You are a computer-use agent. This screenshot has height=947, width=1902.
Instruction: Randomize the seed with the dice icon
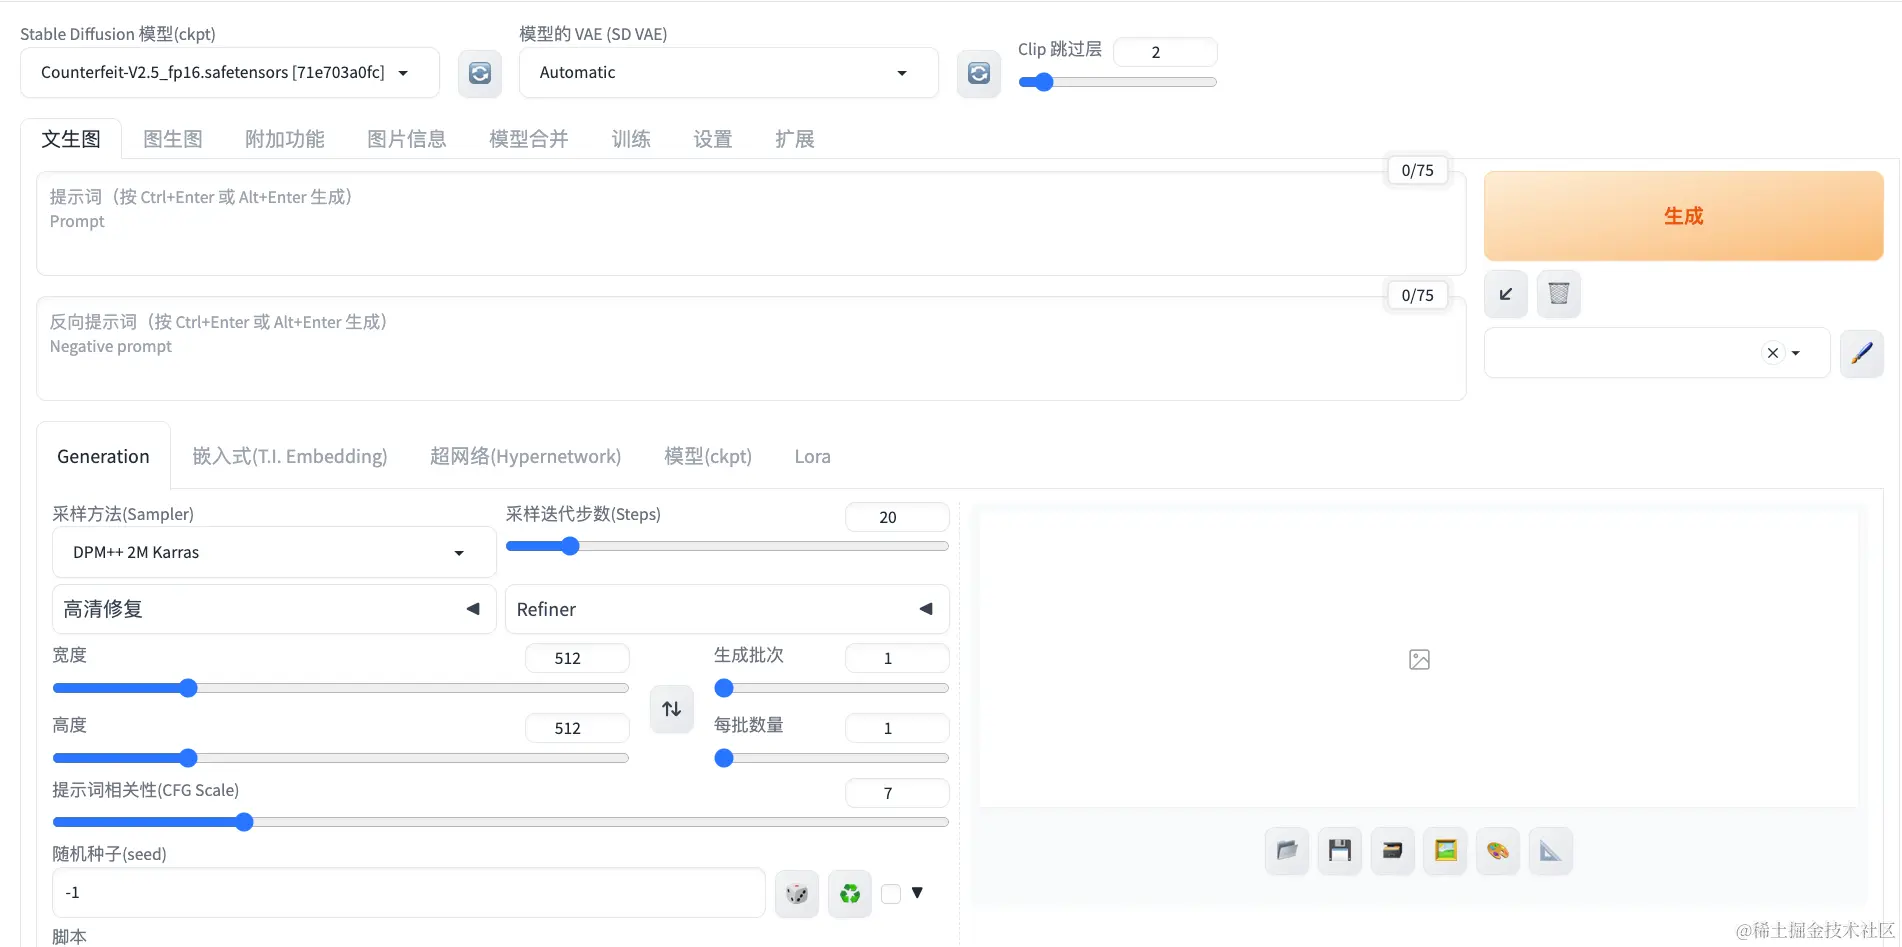[797, 893]
